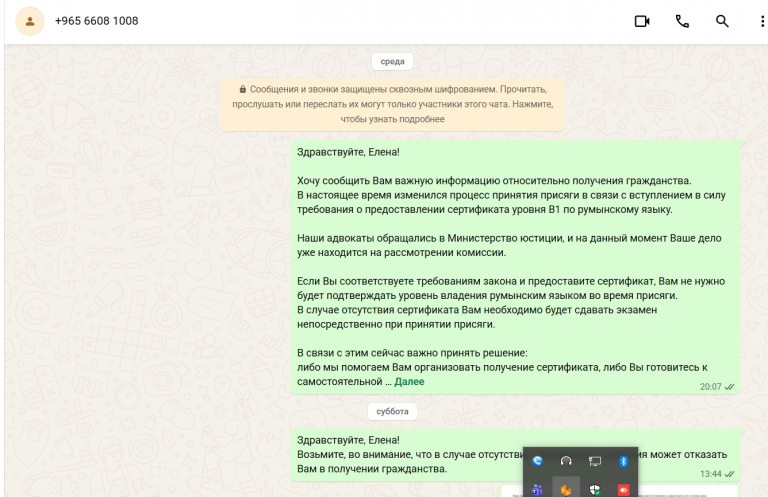The height and width of the screenshot is (497, 768).
Task: Open the display/monitor tray icon
Action: click(595, 461)
